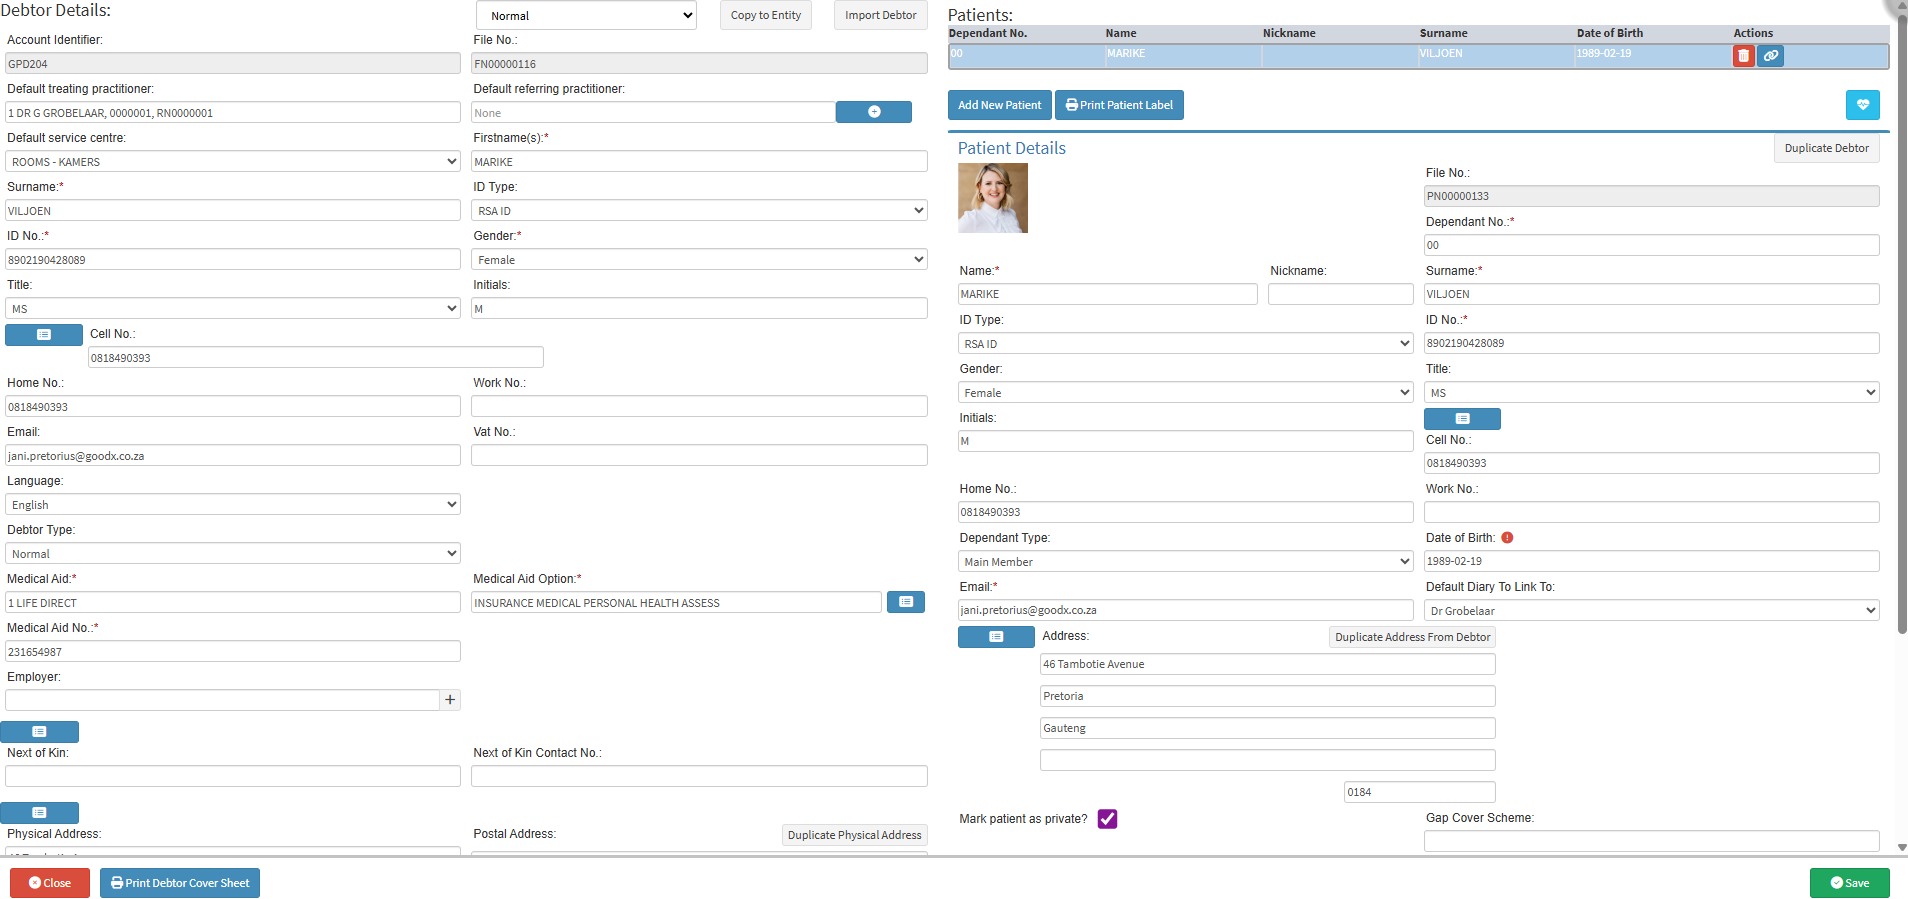Expand the Language dropdown showing English

[x=232, y=505]
